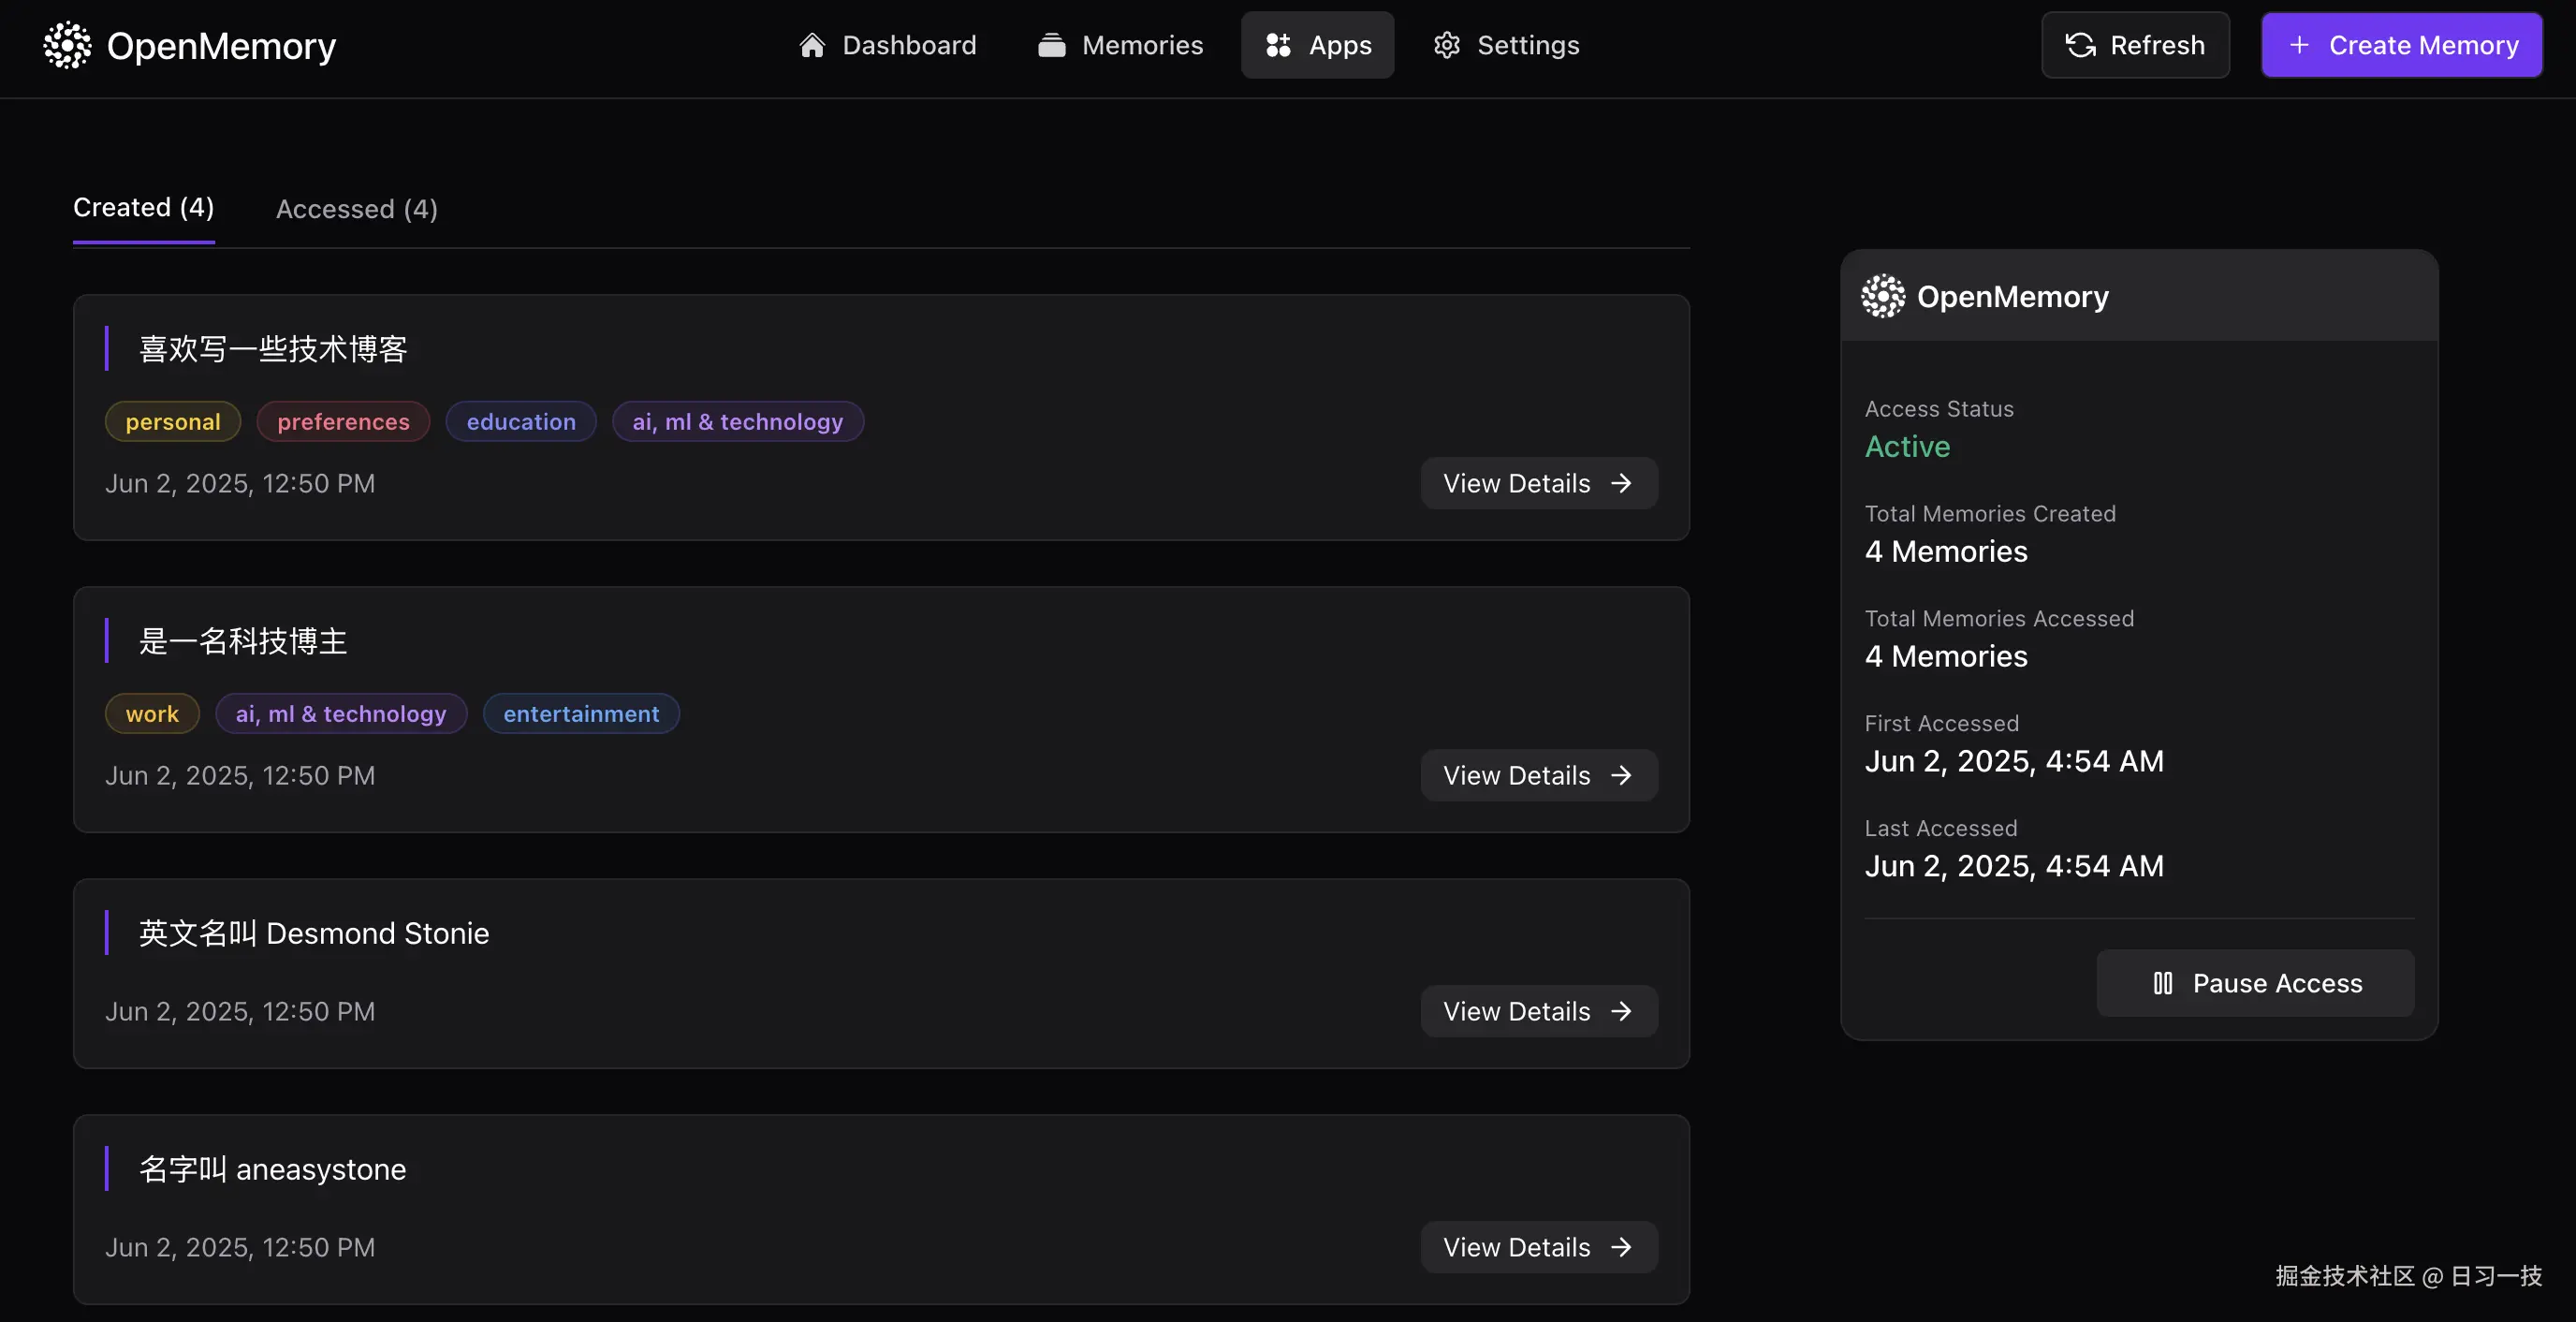2576x1322 pixels.
Task: Switch to the Accessed (4) tab
Action: tap(356, 209)
